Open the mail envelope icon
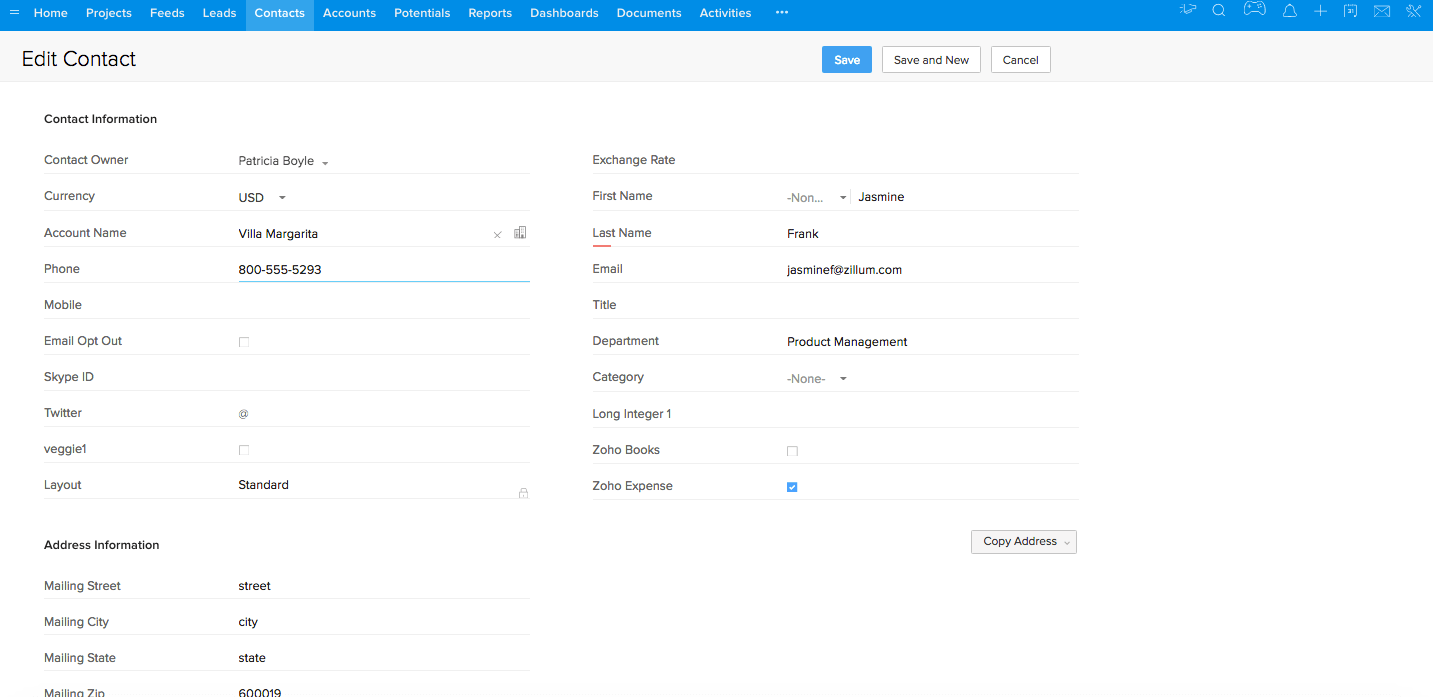Screen dimensions: 1433x697 coord(1382,12)
